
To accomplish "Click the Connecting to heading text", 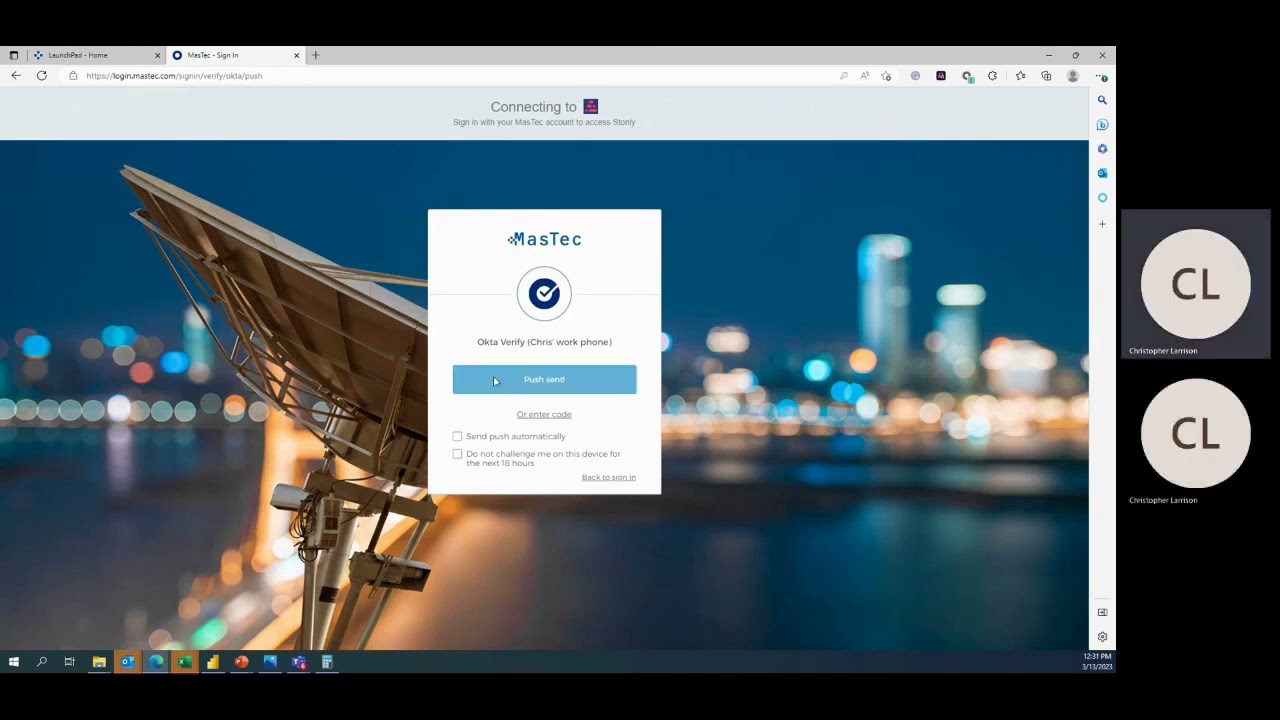I will coord(534,107).
